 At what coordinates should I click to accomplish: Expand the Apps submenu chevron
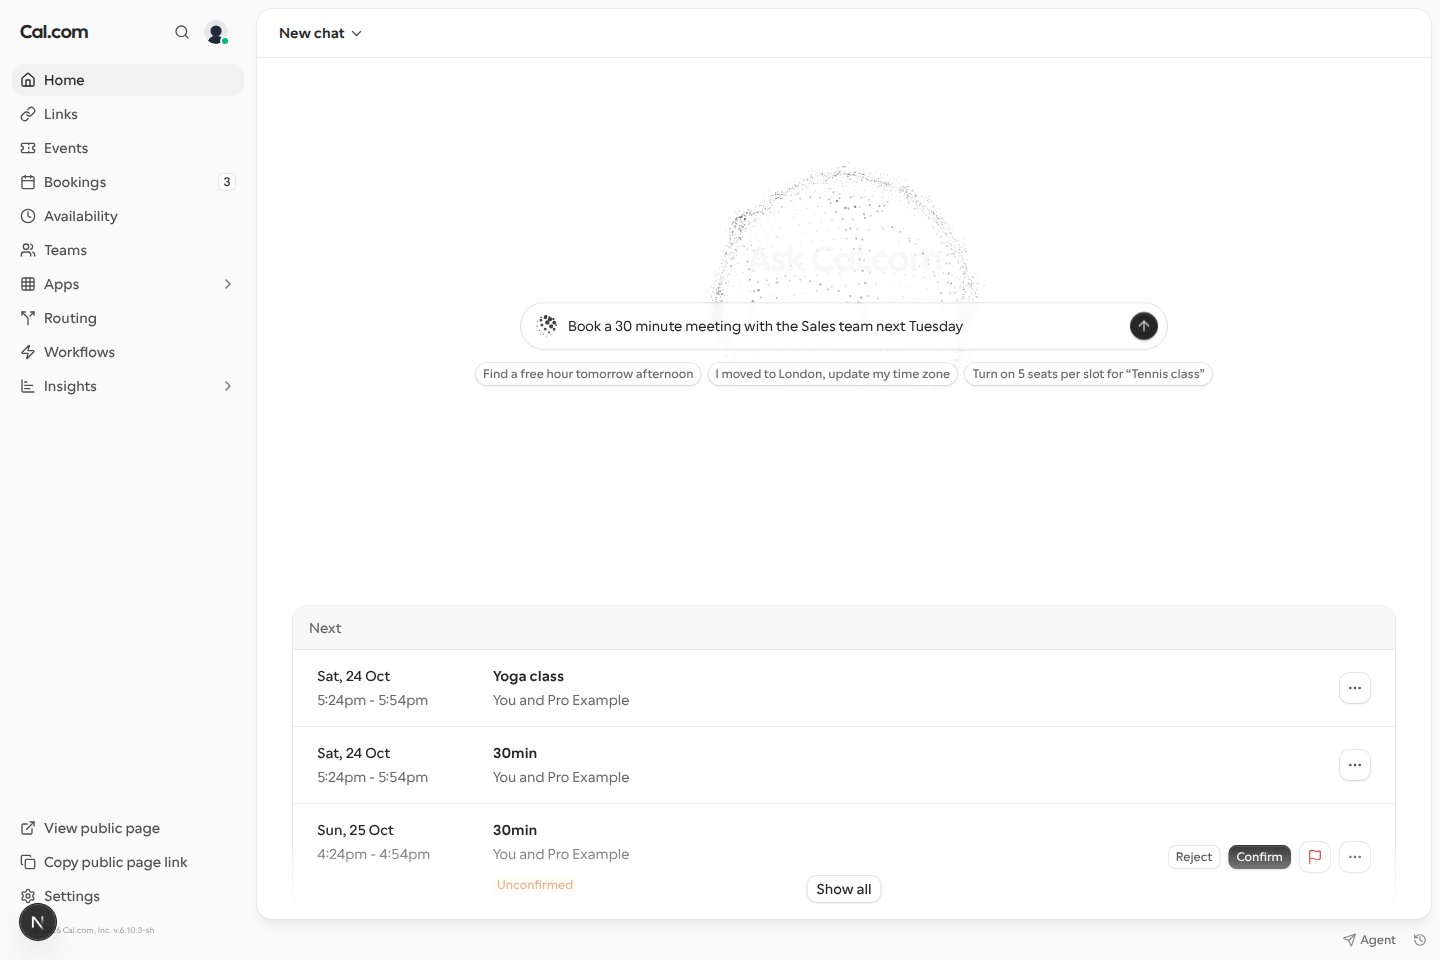point(228,284)
